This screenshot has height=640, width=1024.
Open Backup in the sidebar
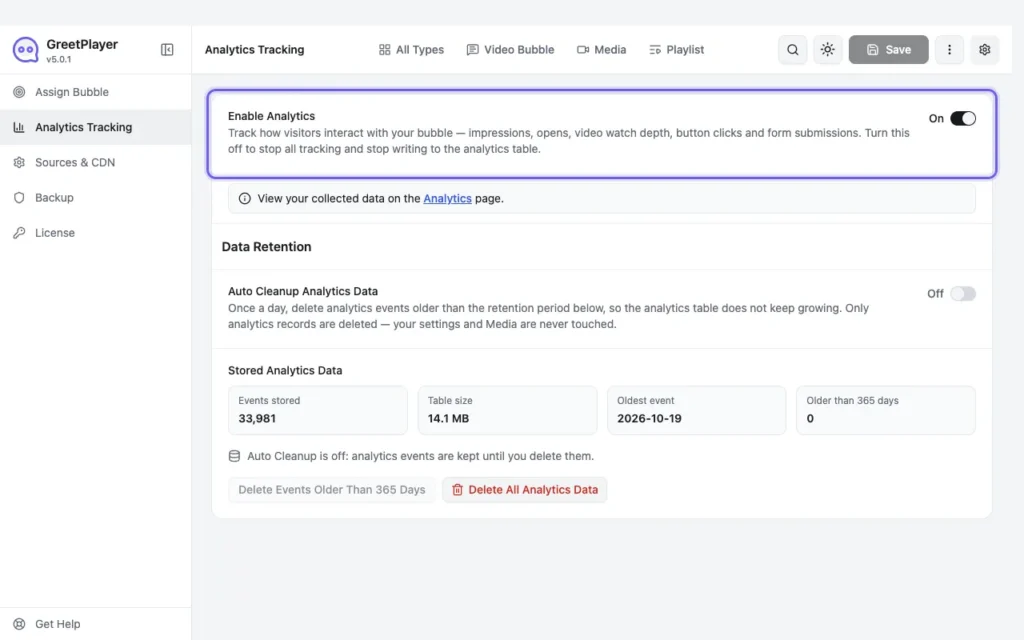click(95, 197)
